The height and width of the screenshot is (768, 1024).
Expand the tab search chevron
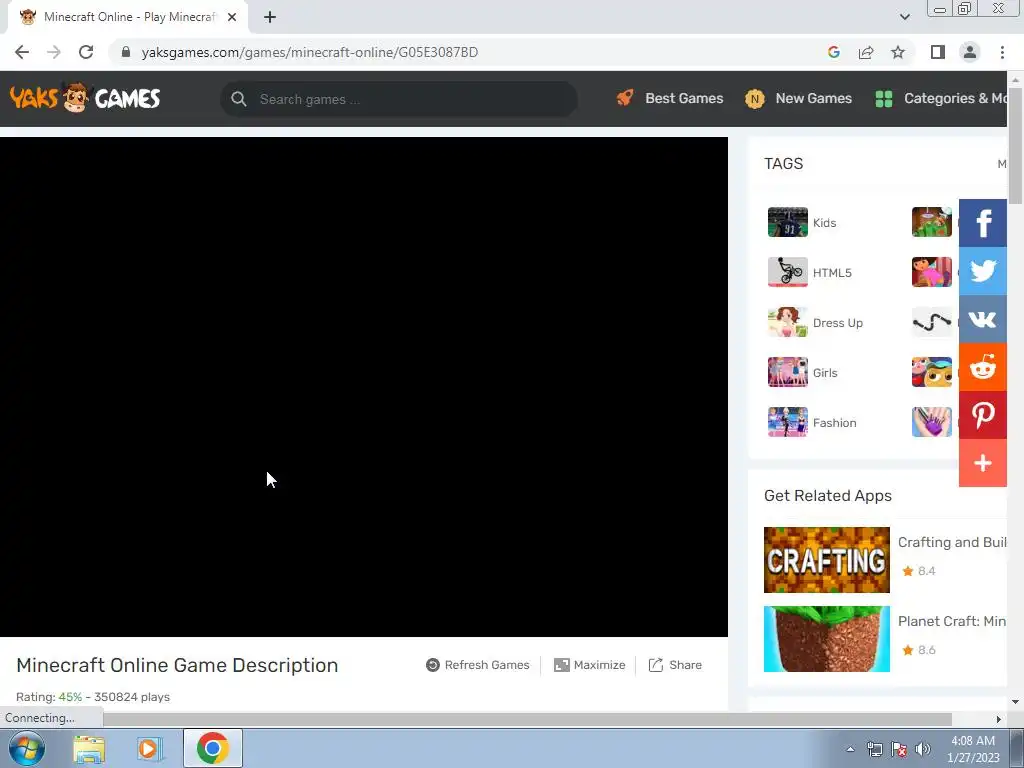click(904, 17)
